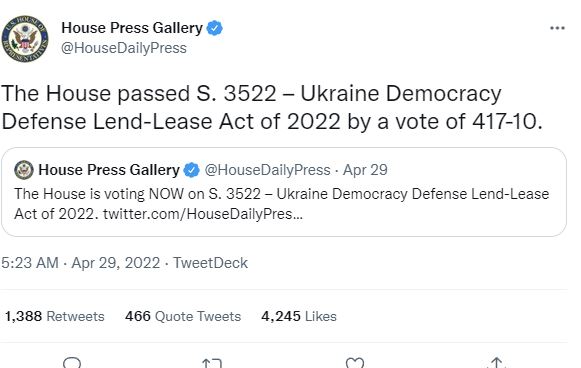The height and width of the screenshot is (368, 581).
Task: Click the 5:23 AM · Apr 29, 2022 timestamp
Action: (x=80, y=263)
